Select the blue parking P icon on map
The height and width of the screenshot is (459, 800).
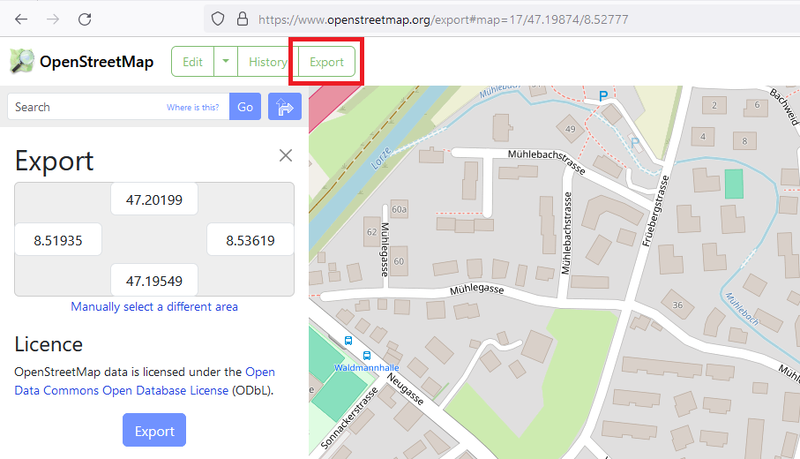click(603, 95)
